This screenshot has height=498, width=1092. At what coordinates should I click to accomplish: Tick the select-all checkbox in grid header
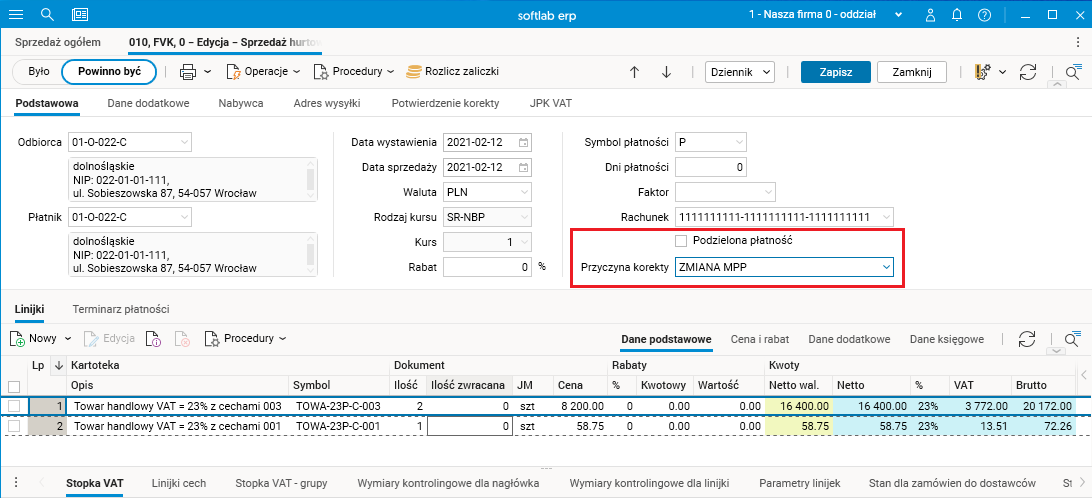[13, 386]
